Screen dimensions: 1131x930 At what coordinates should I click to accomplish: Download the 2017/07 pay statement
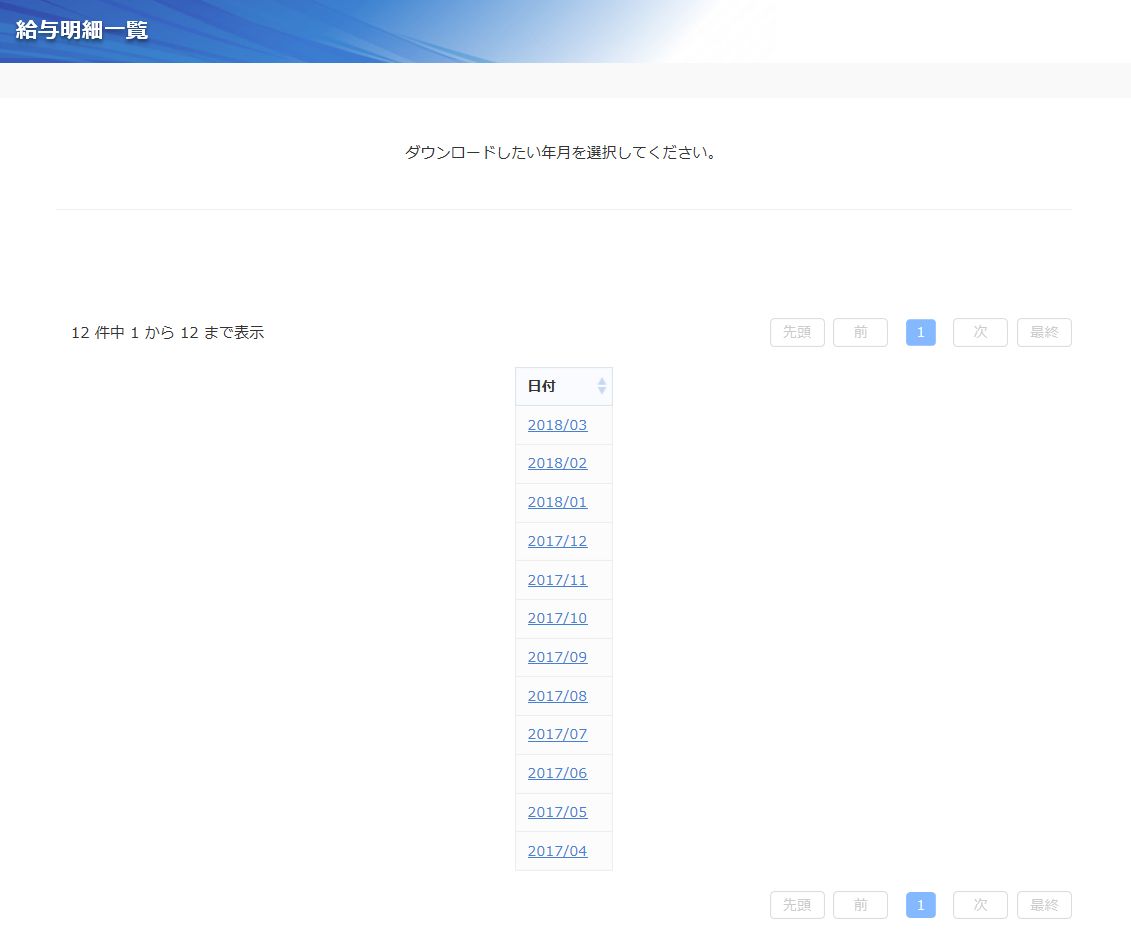(557, 734)
